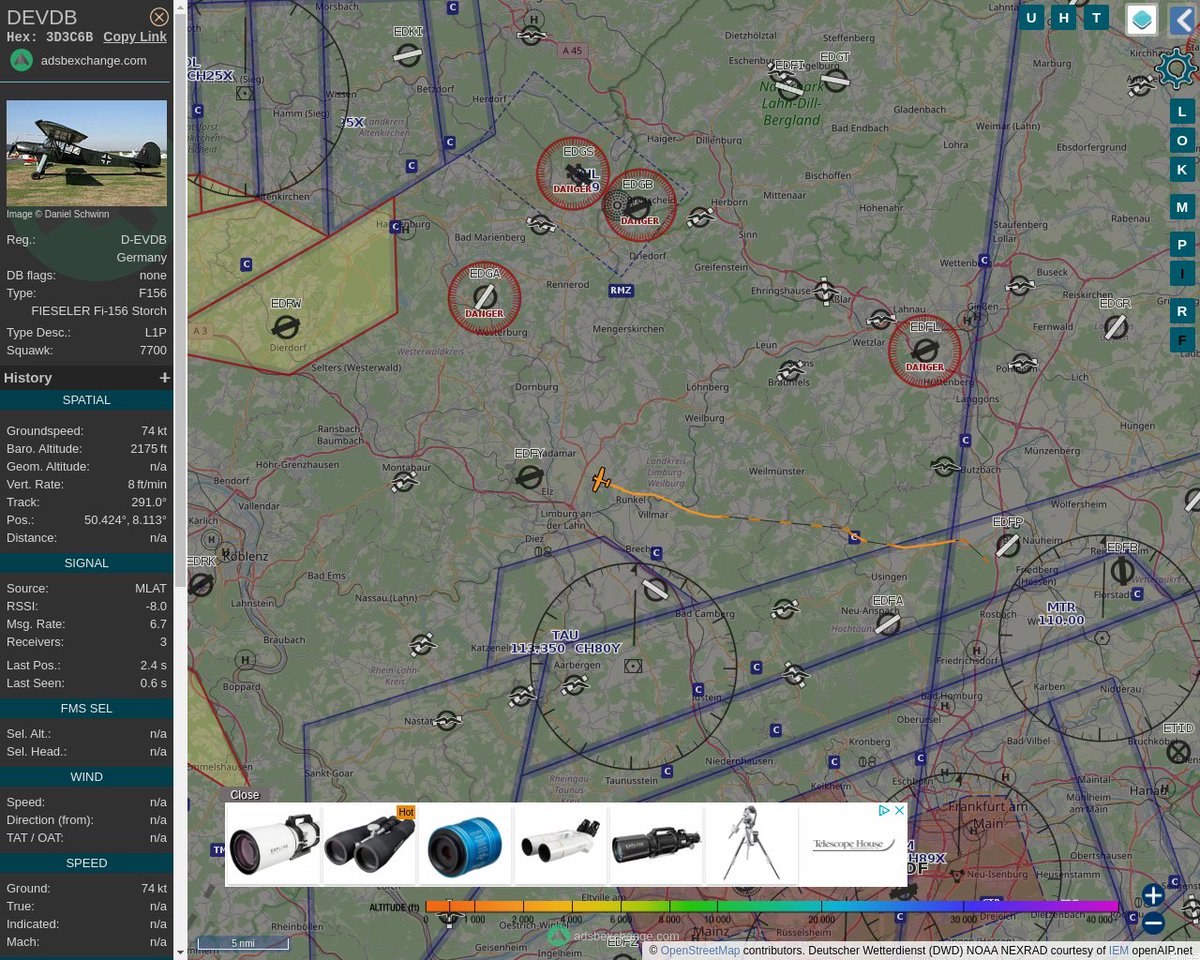This screenshot has height=960, width=1200.
Task: Expand the History section plus icon
Action: pos(165,378)
